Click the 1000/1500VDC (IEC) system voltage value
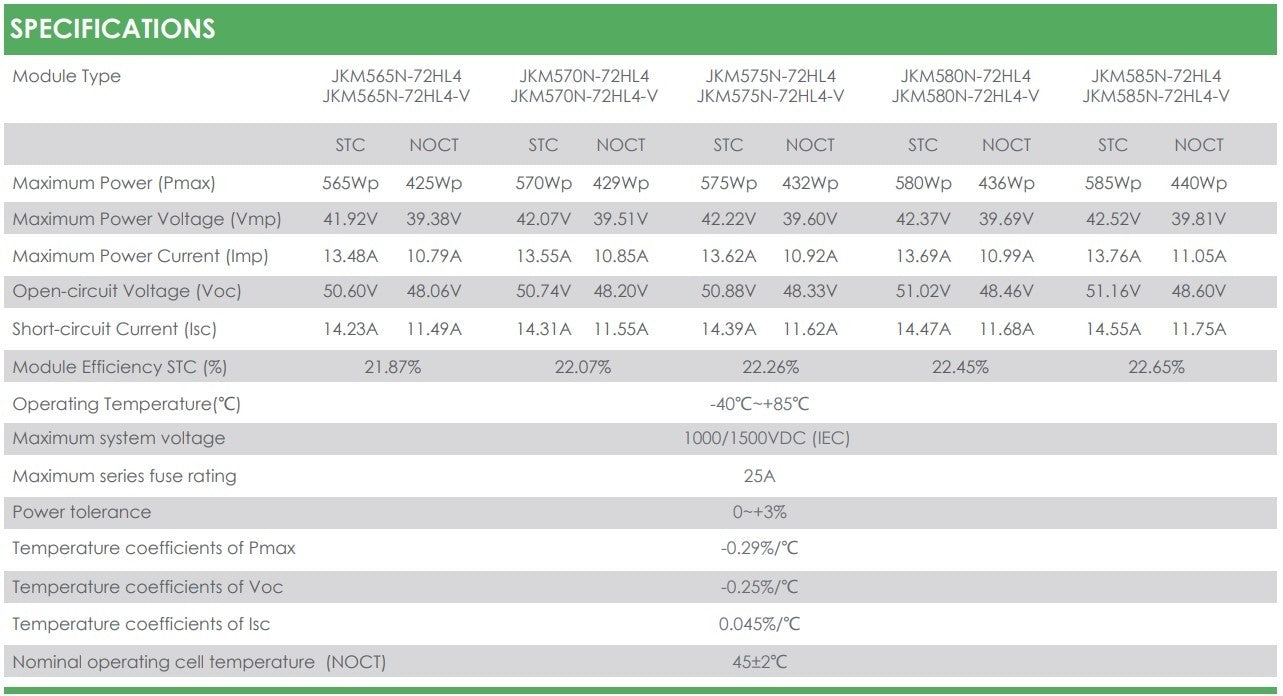This screenshot has height=696, width=1283. pyautogui.click(x=767, y=438)
